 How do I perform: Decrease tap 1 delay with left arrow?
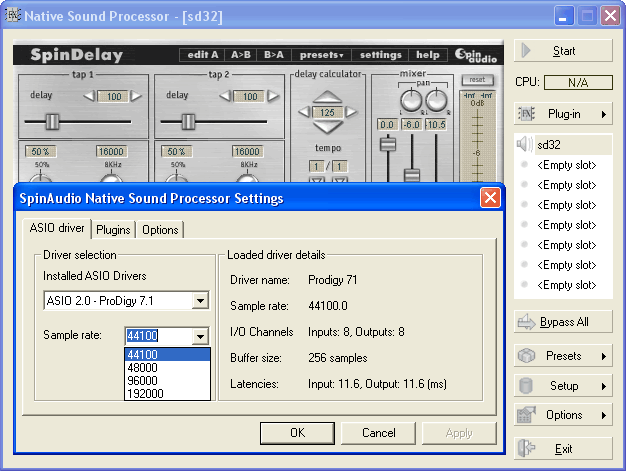[89, 96]
